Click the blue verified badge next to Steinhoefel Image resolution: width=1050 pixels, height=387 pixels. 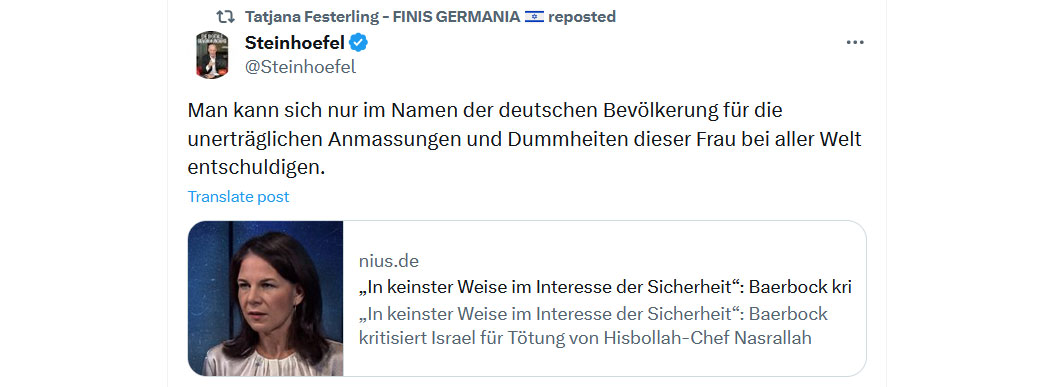360,44
